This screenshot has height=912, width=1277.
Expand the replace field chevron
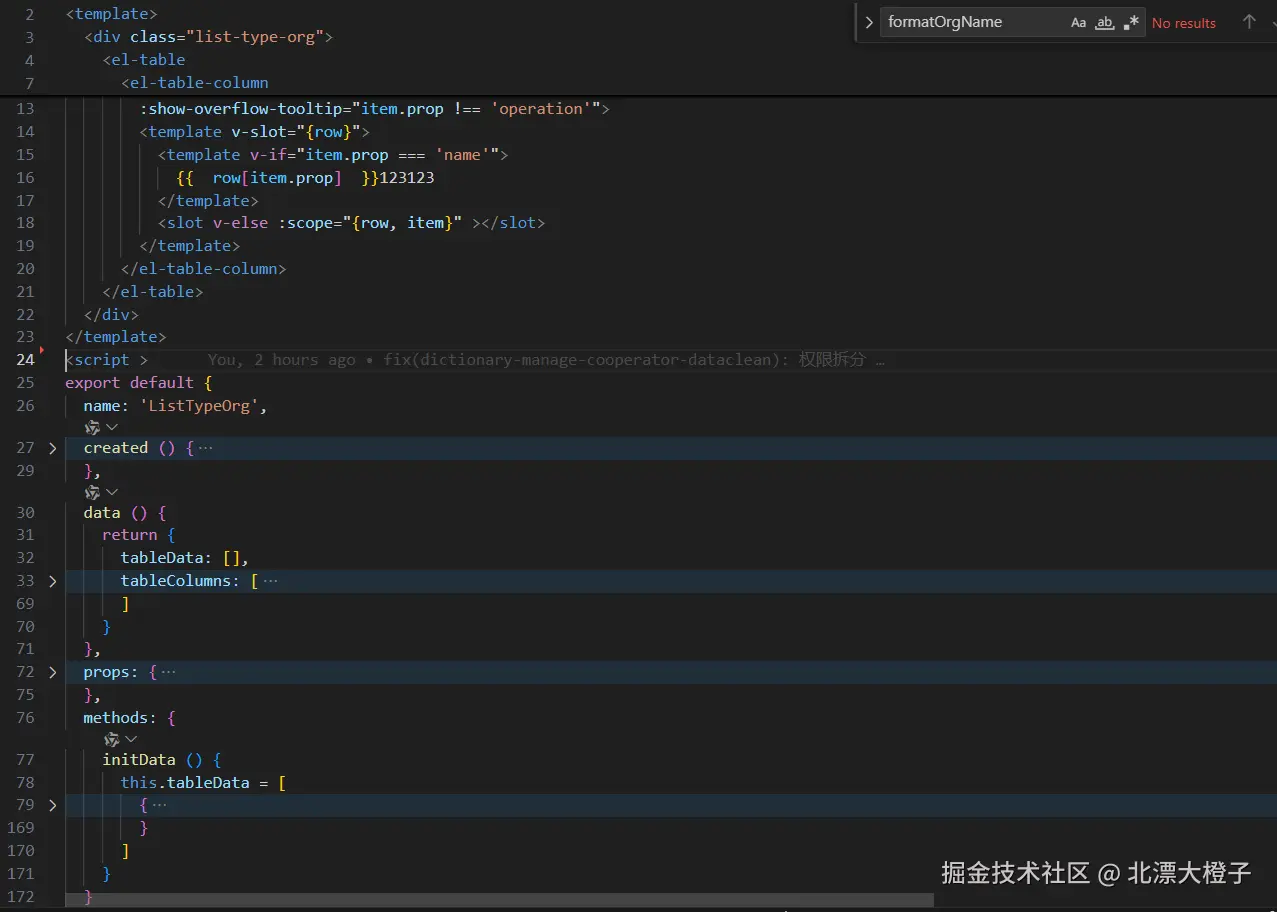[x=868, y=22]
